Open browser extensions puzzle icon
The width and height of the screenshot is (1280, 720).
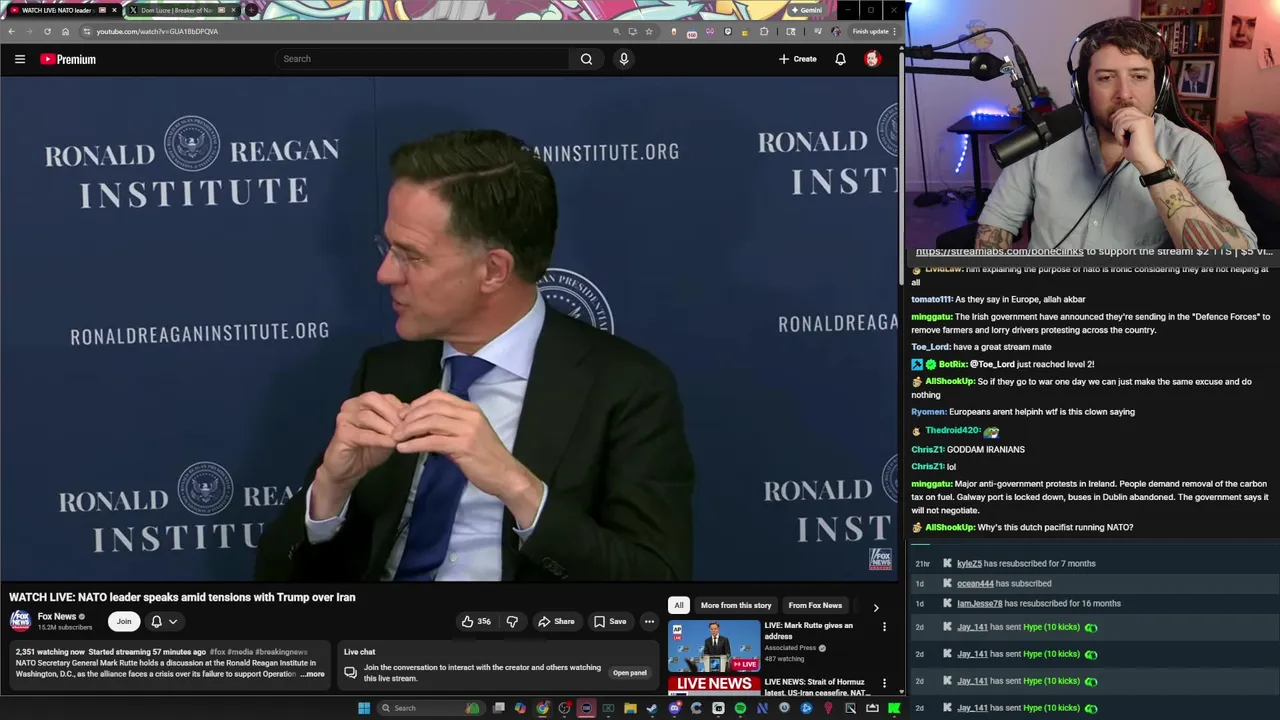(764, 31)
